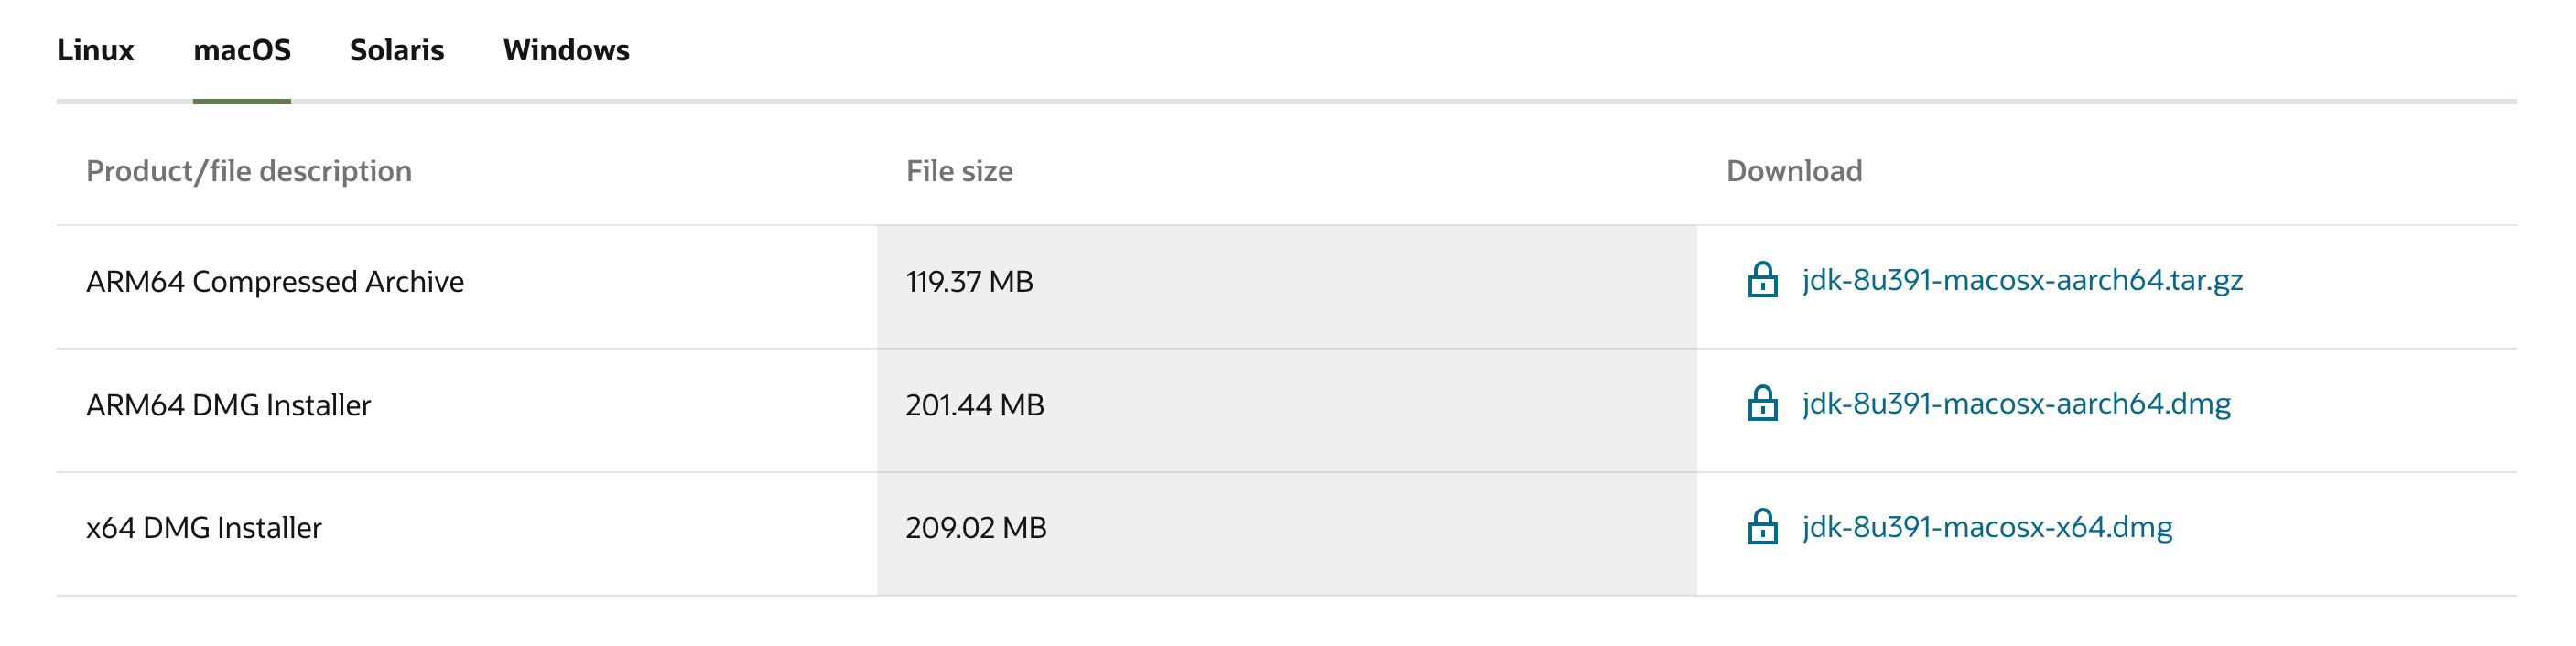Download jdk-8u391-macosx-aarch64.dmg
This screenshot has width=2576, height=646.
2016,404
